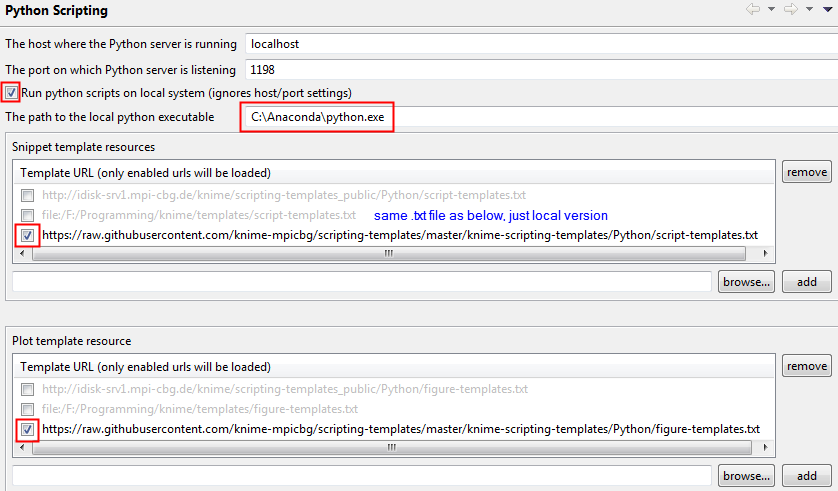Image resolution: width=838 pixels, height=491 pixels.
Task: Open the back history dropdown arrow
Action: [x=771, y=9]
